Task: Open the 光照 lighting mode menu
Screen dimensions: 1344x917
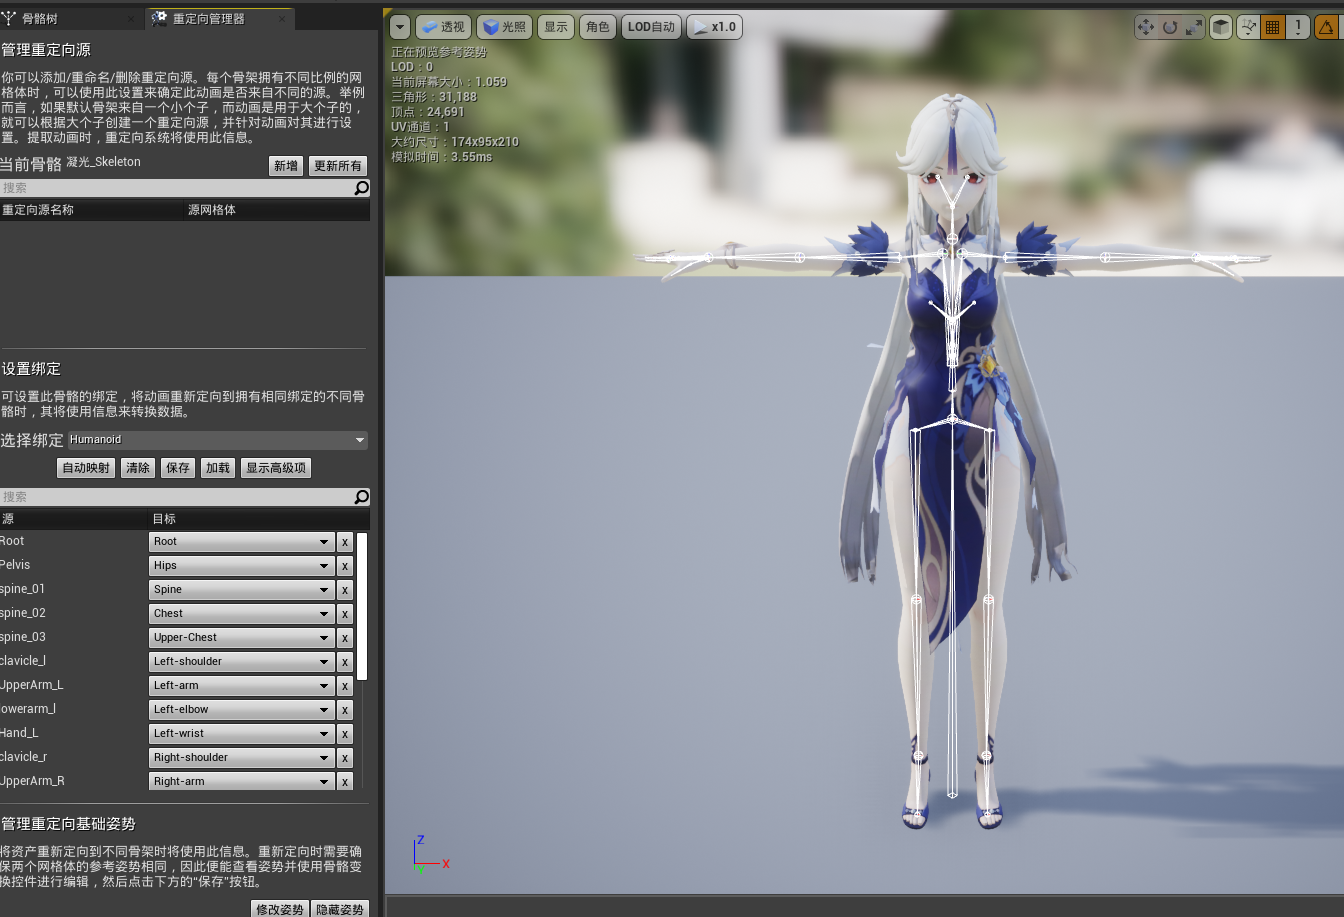Action: coord(504,27)
